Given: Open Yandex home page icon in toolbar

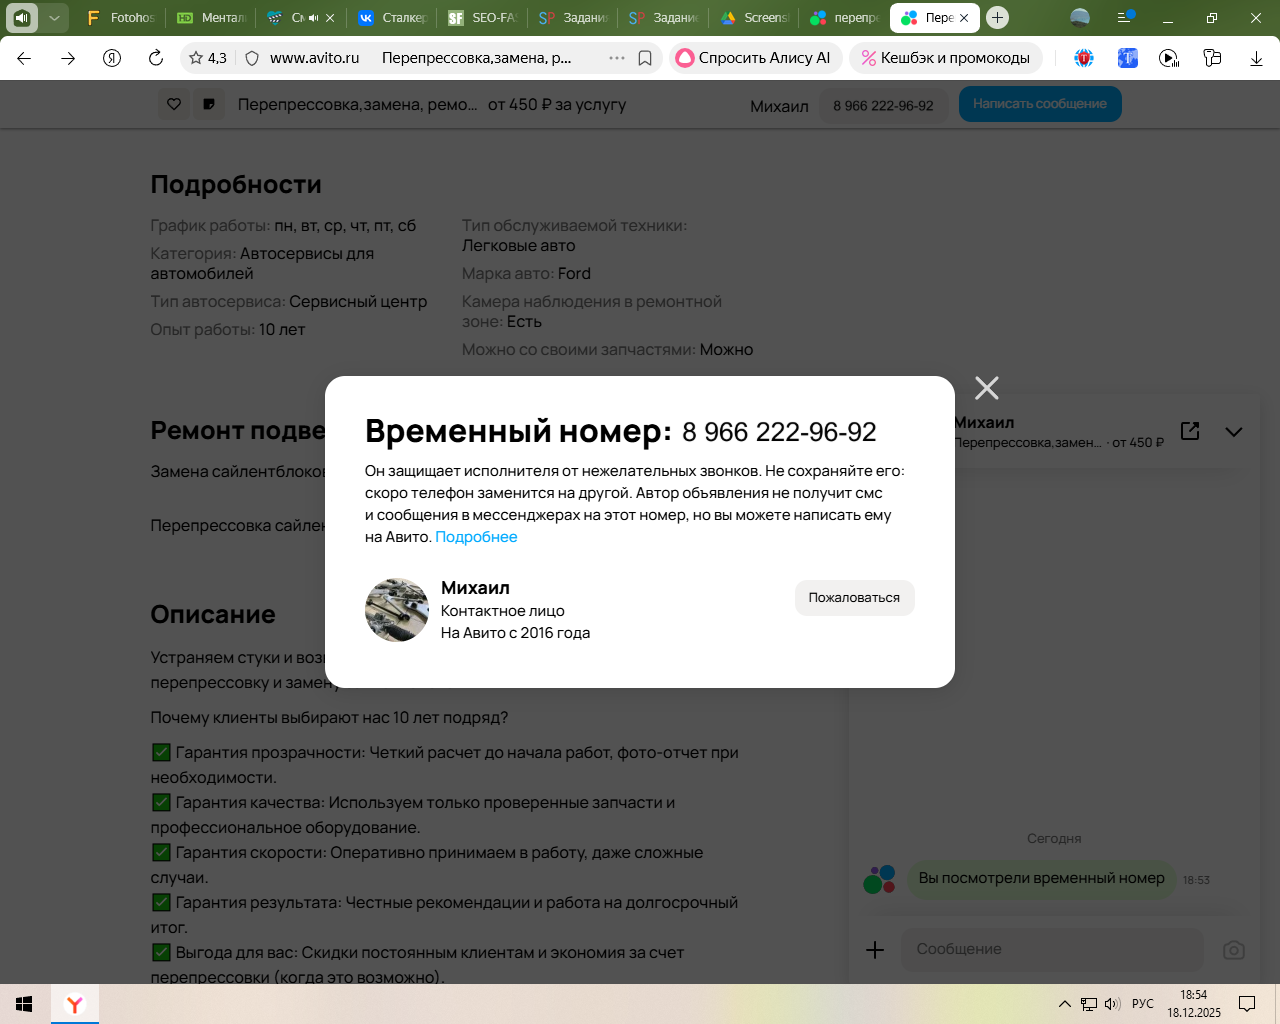Looking at the screenshot, I should [112, 58].
